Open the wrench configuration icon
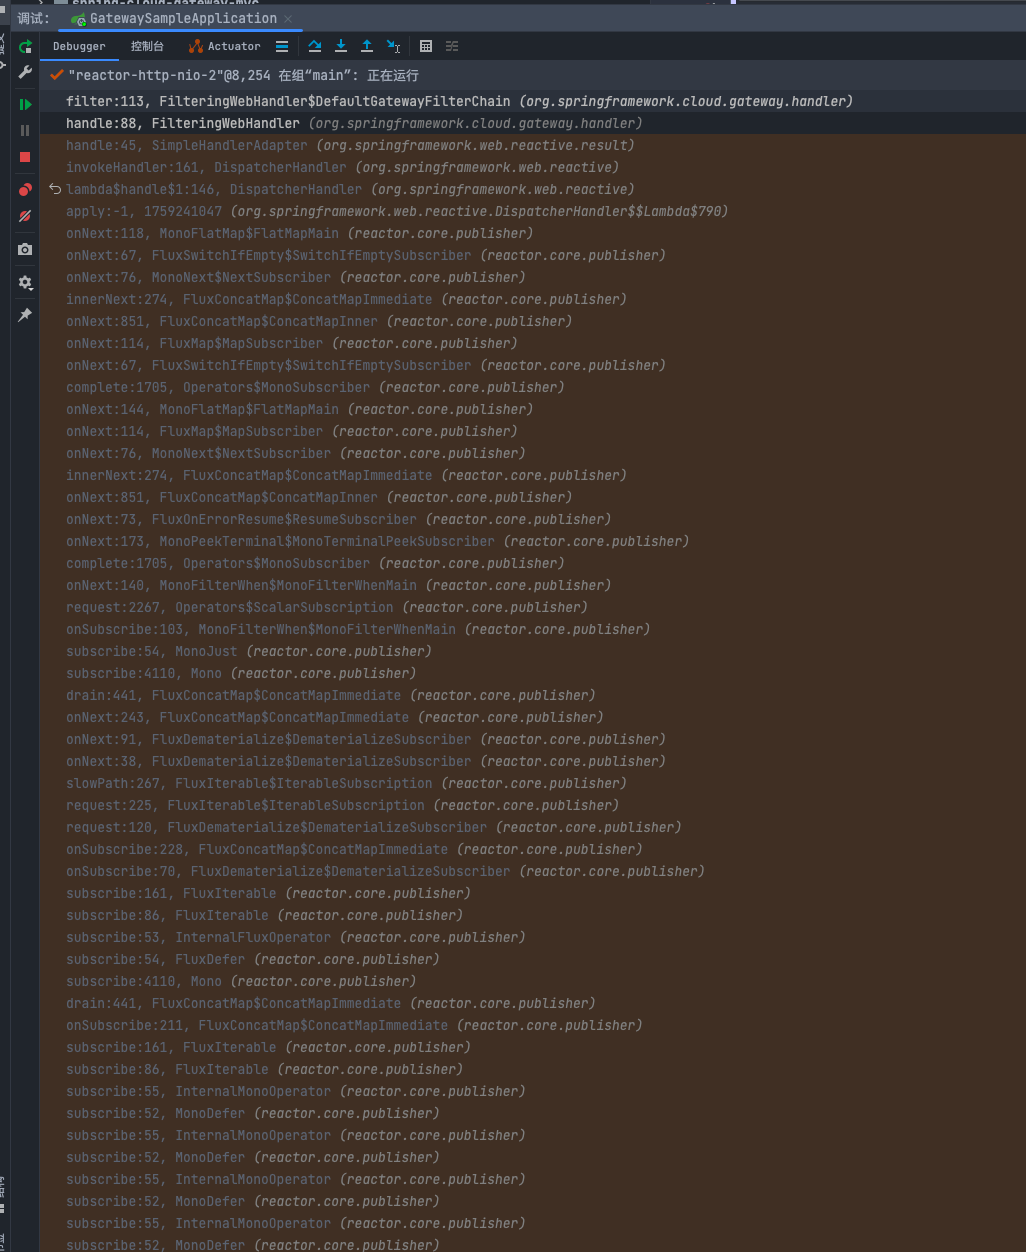Screen dimensions: 1026x1252 point(25,72)
